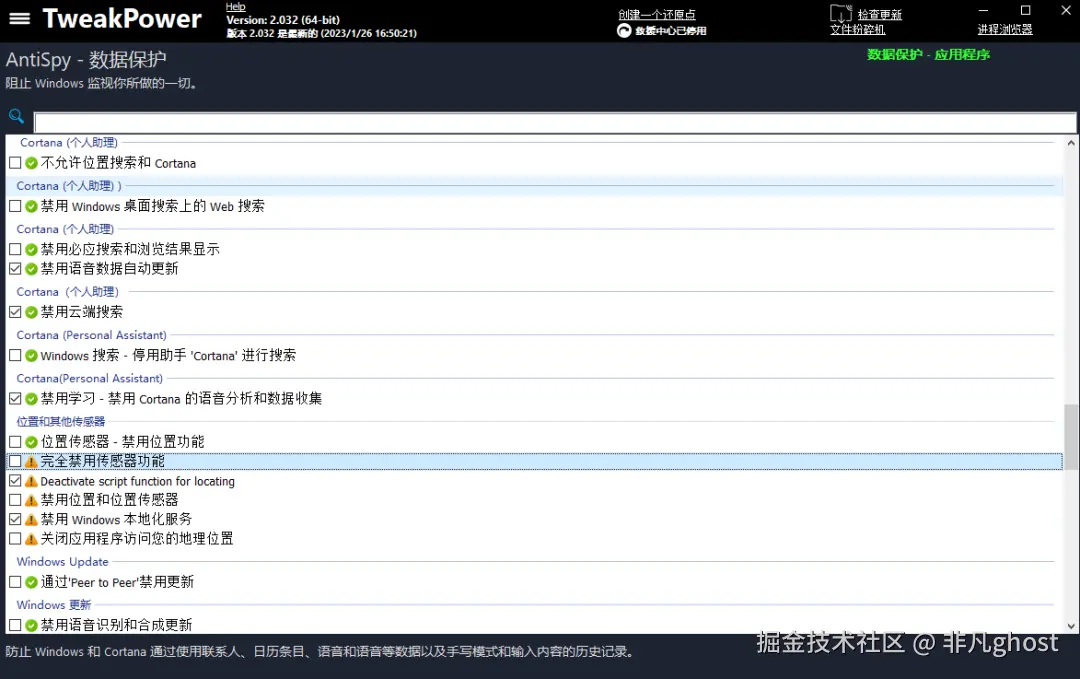Open the Help link
Viewport: 1080px width, 679px height.
pyautogui.click(x=236, y=6)
